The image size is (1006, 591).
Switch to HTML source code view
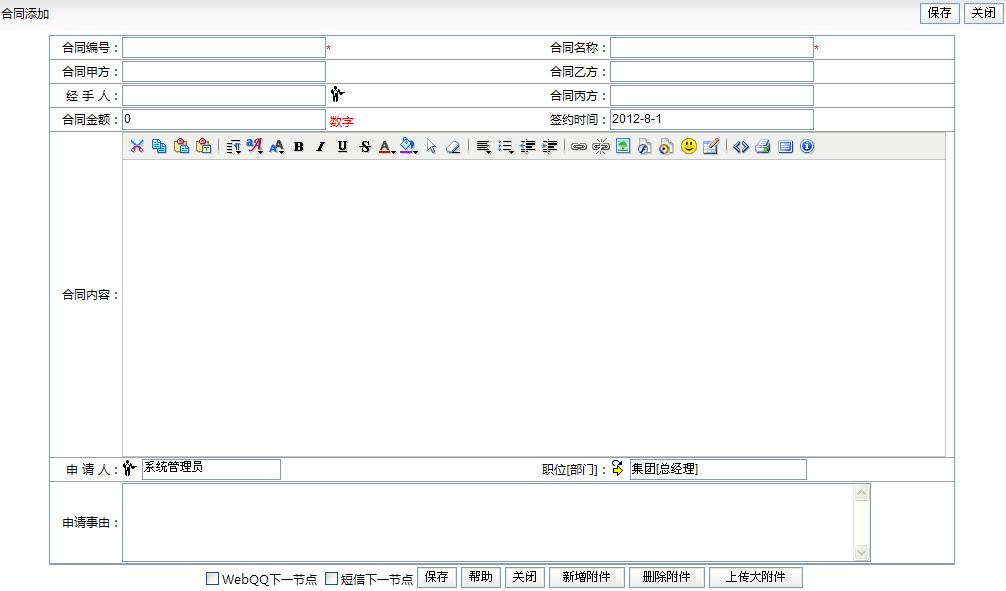point(741,147)
